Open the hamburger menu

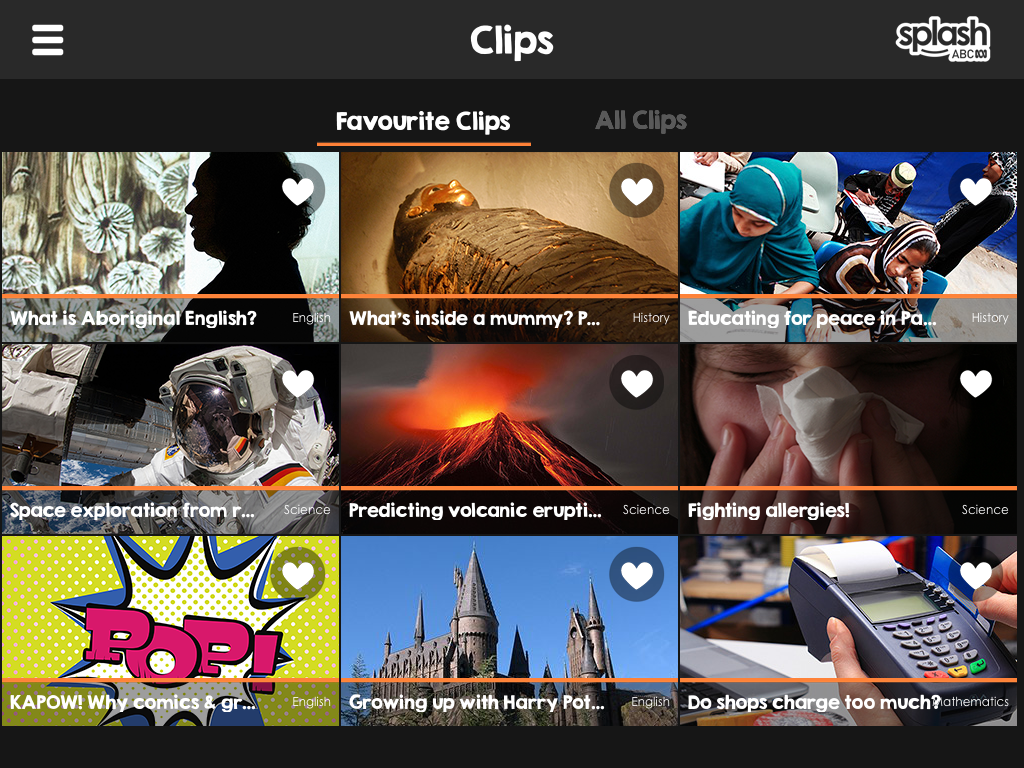[x=48, y=40]
